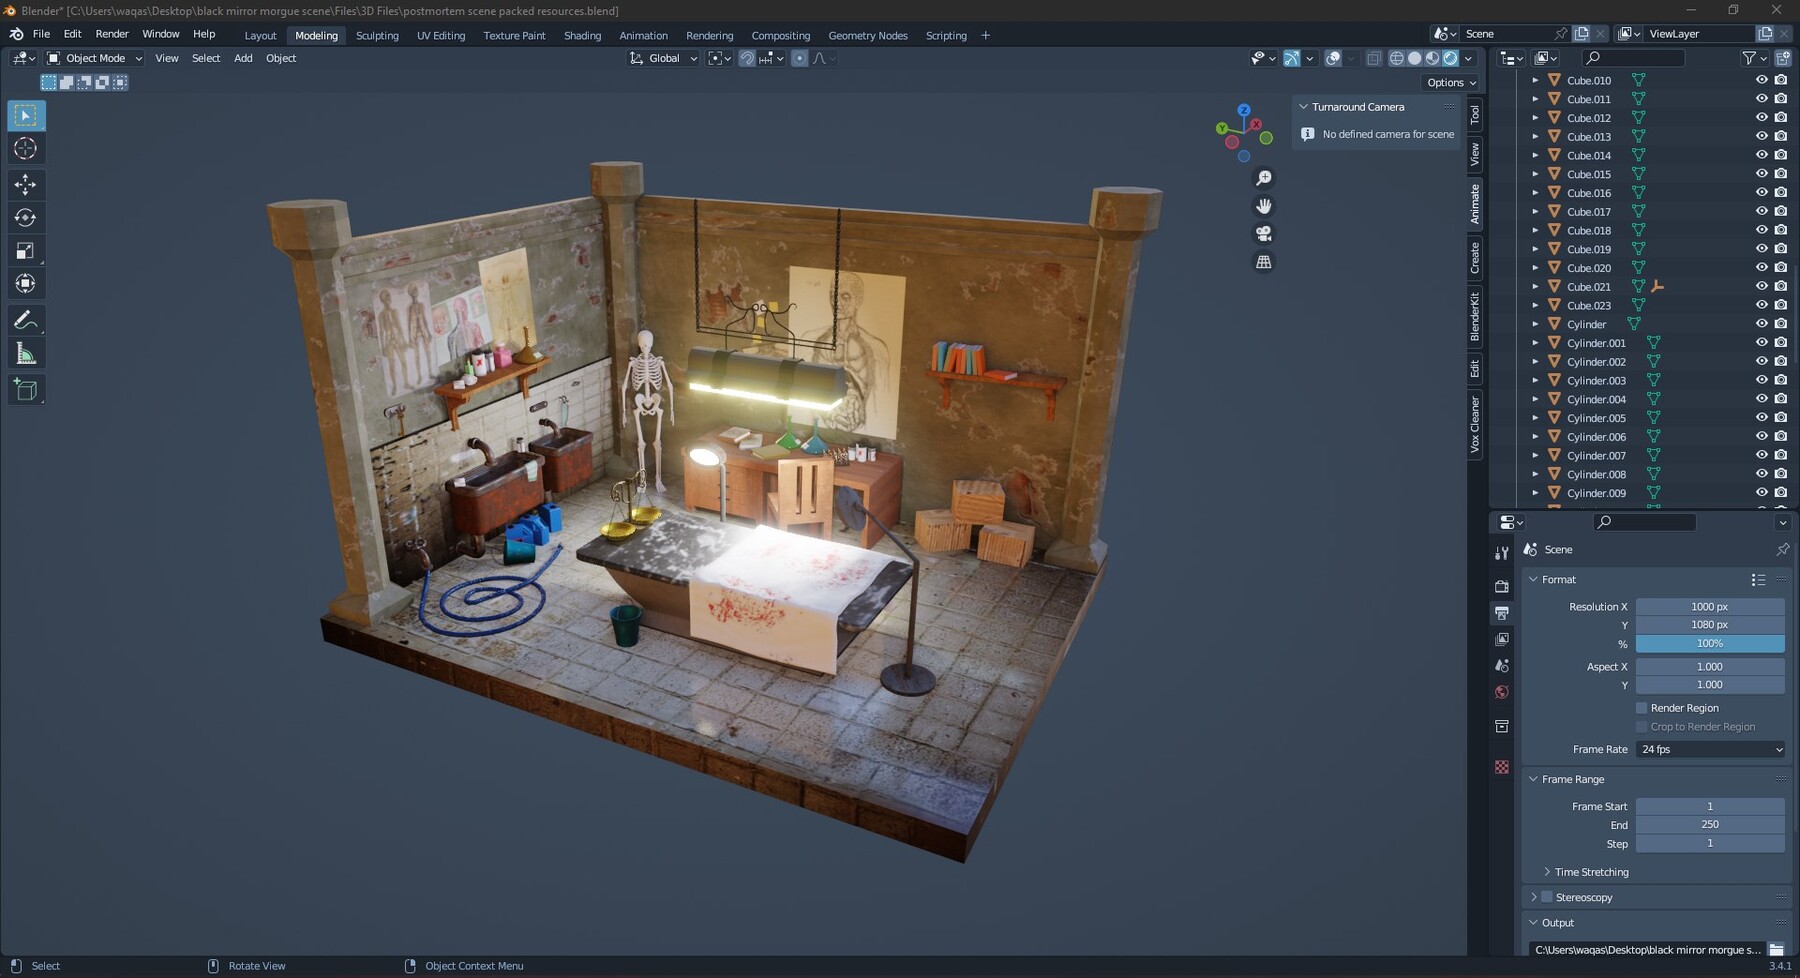
Task: Expand the Time Stretching section
Action: 1588,871
